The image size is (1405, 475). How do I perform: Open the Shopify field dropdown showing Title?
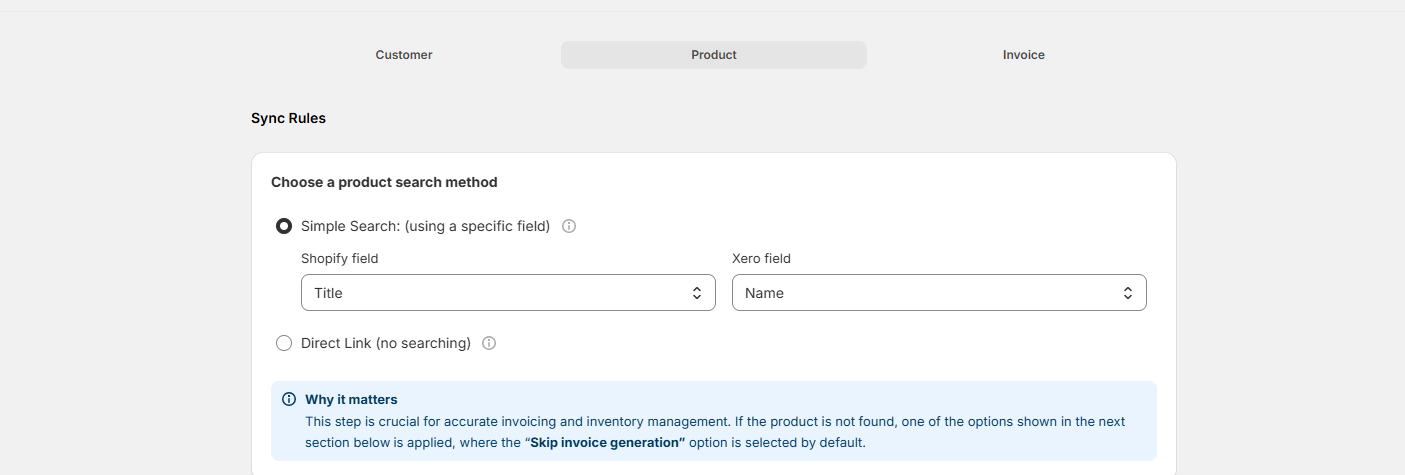[500, 293]
